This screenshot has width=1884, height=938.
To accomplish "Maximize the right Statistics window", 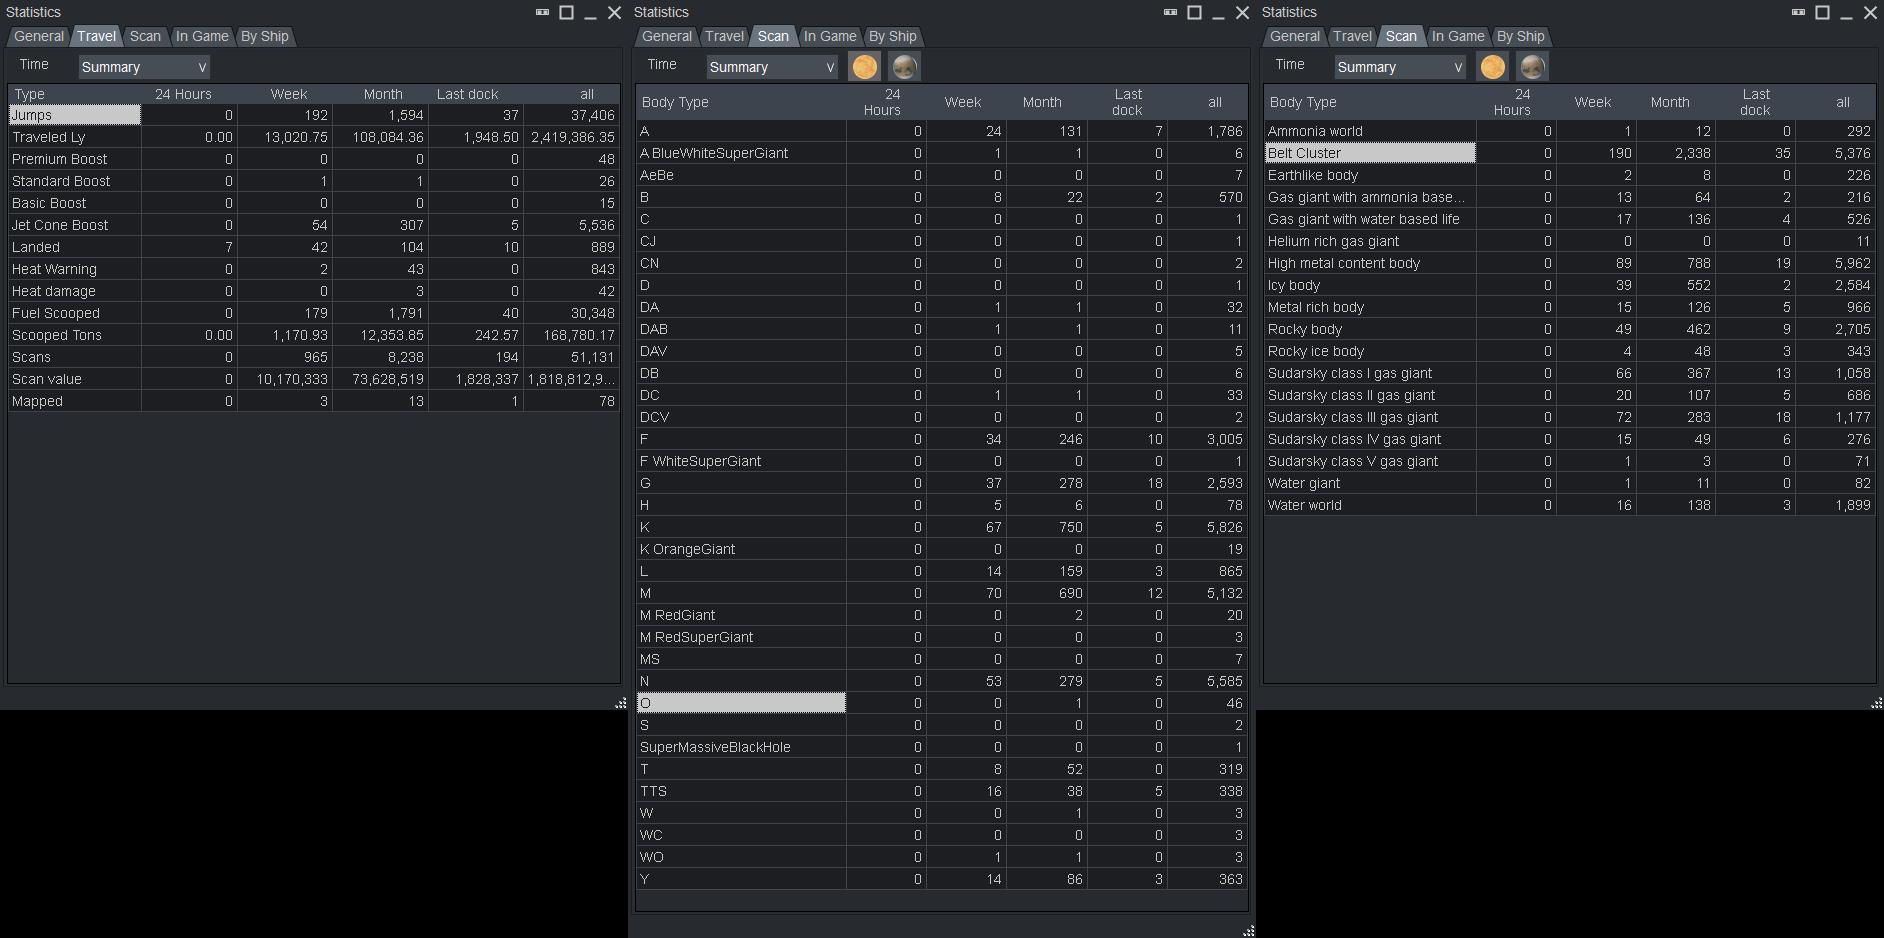I will pos(1822,12).
